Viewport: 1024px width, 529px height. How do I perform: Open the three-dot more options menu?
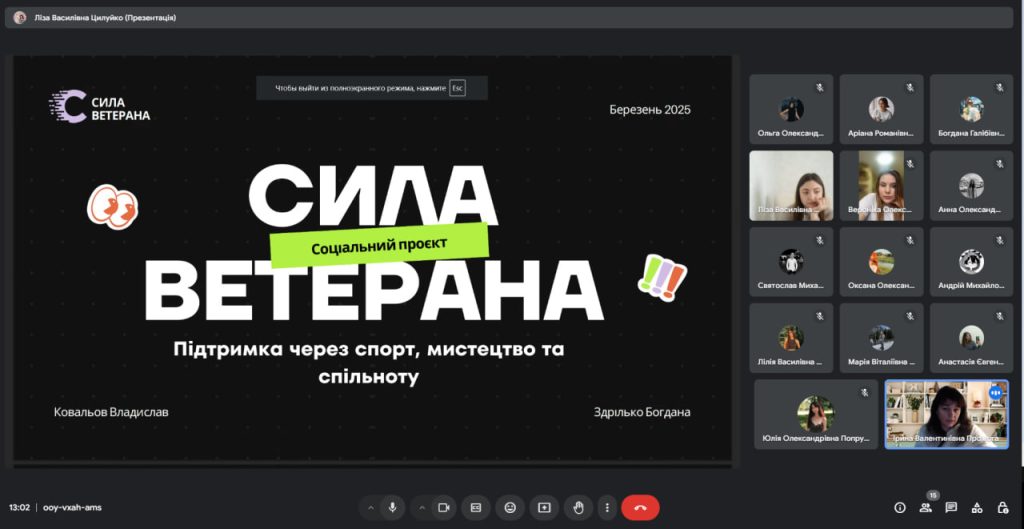(x=606, y=507)
